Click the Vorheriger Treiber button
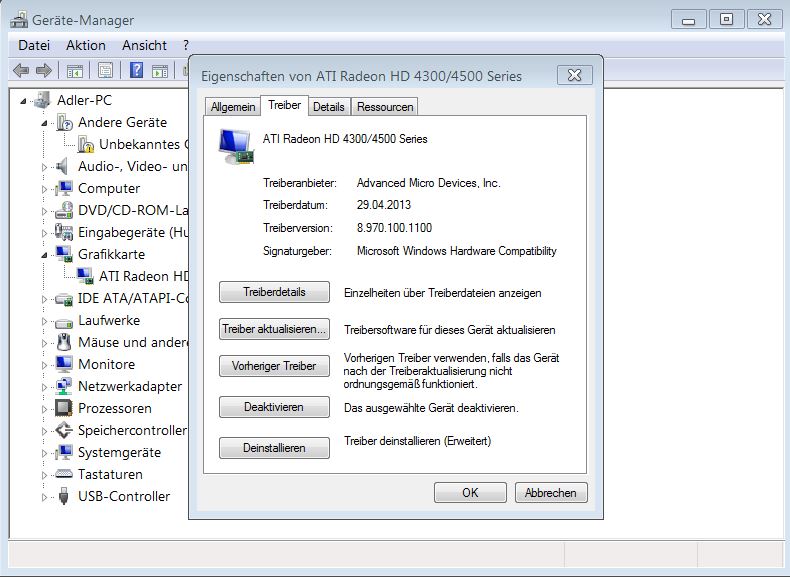 (274, 366)
